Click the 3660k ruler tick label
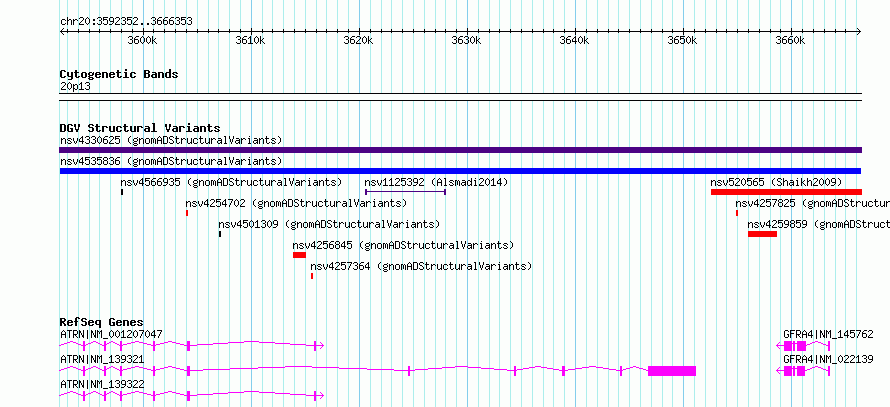 click(791, 41)
